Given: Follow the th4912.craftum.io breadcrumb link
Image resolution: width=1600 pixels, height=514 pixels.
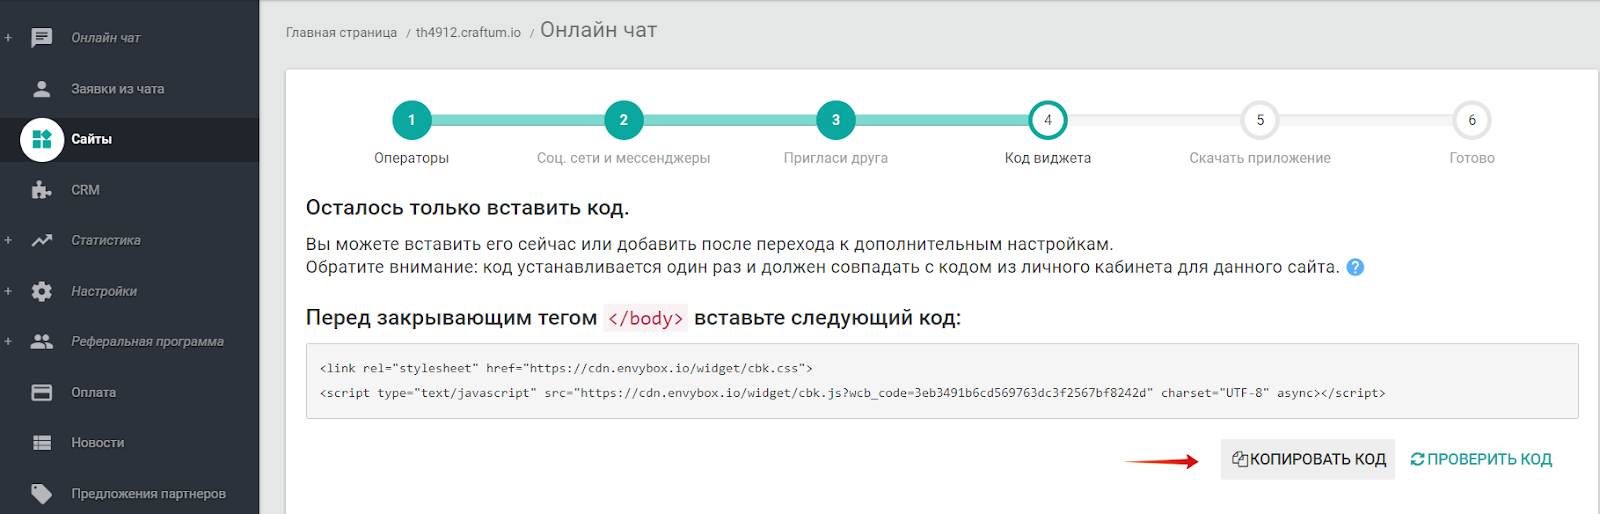Looking at the screenshot, I should [x=468, y=33].
